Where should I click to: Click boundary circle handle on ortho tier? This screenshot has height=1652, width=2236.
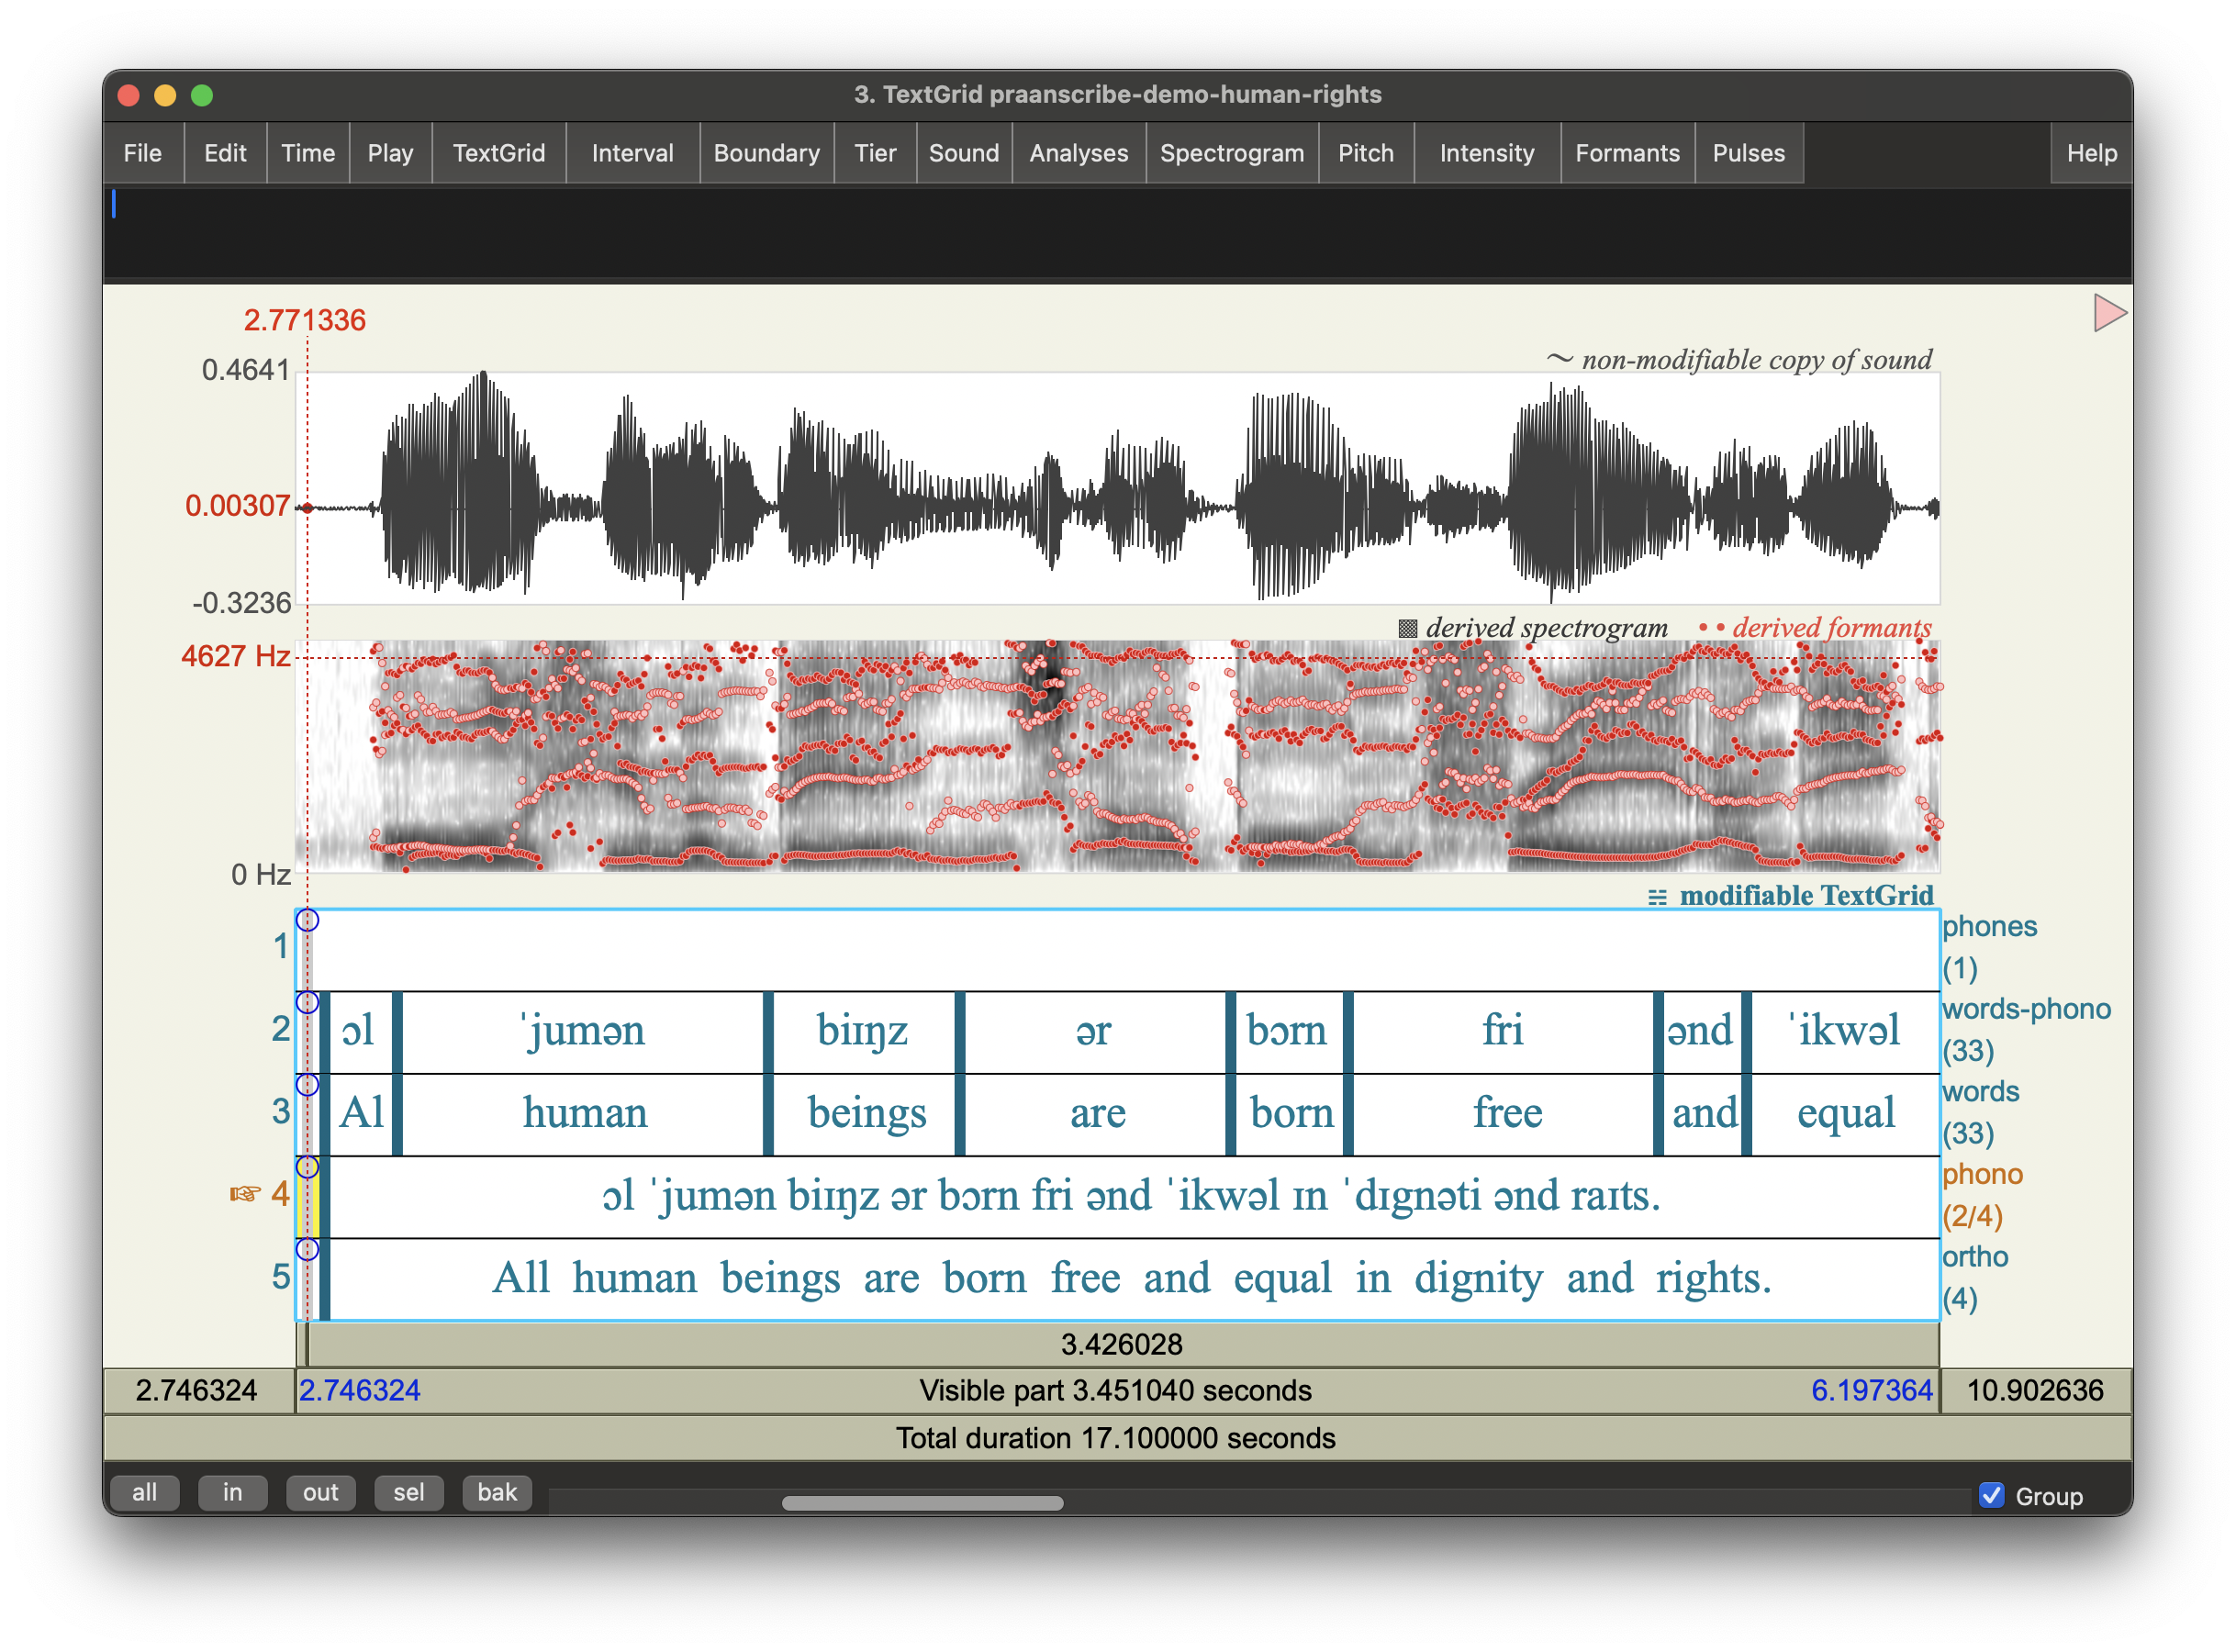pyautogui.click(x=307, y=1249)
